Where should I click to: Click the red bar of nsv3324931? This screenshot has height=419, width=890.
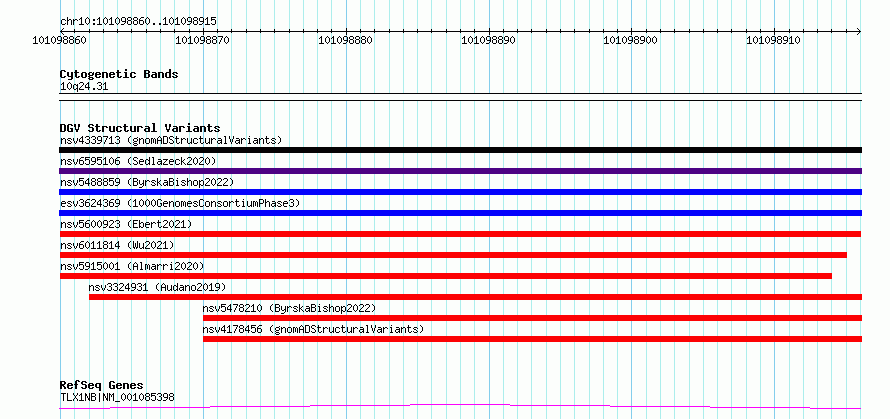pyautogui.click(x=476, y=297)
